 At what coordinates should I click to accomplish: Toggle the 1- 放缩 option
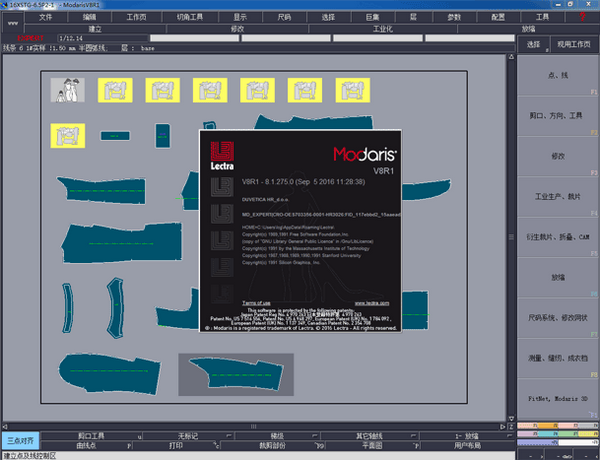(466, 436)
